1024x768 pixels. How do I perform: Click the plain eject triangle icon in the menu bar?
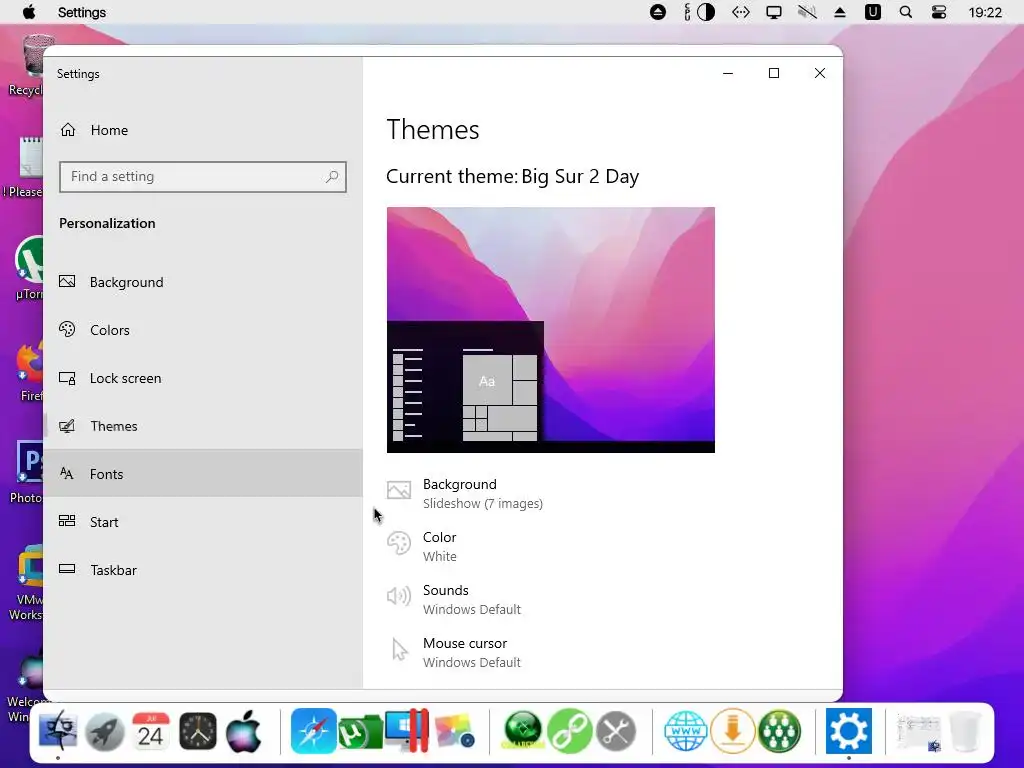[840, 12]
